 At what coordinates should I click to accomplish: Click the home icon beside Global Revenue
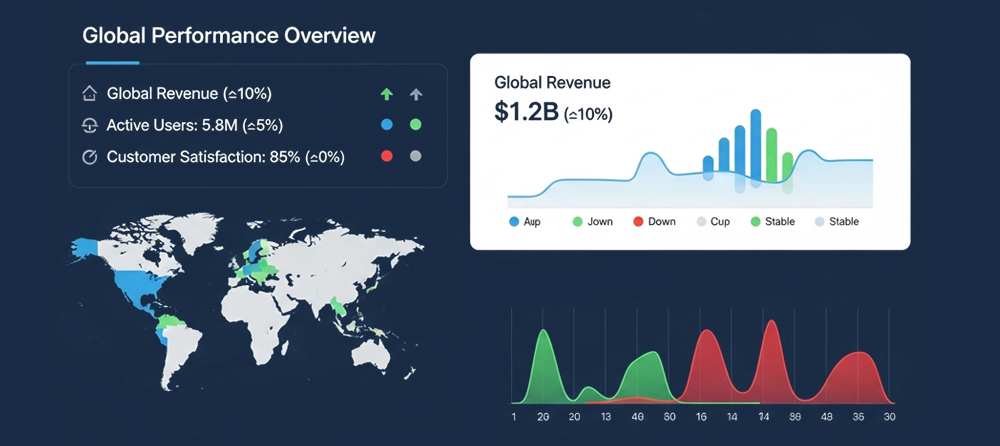(x=90, y=94)
